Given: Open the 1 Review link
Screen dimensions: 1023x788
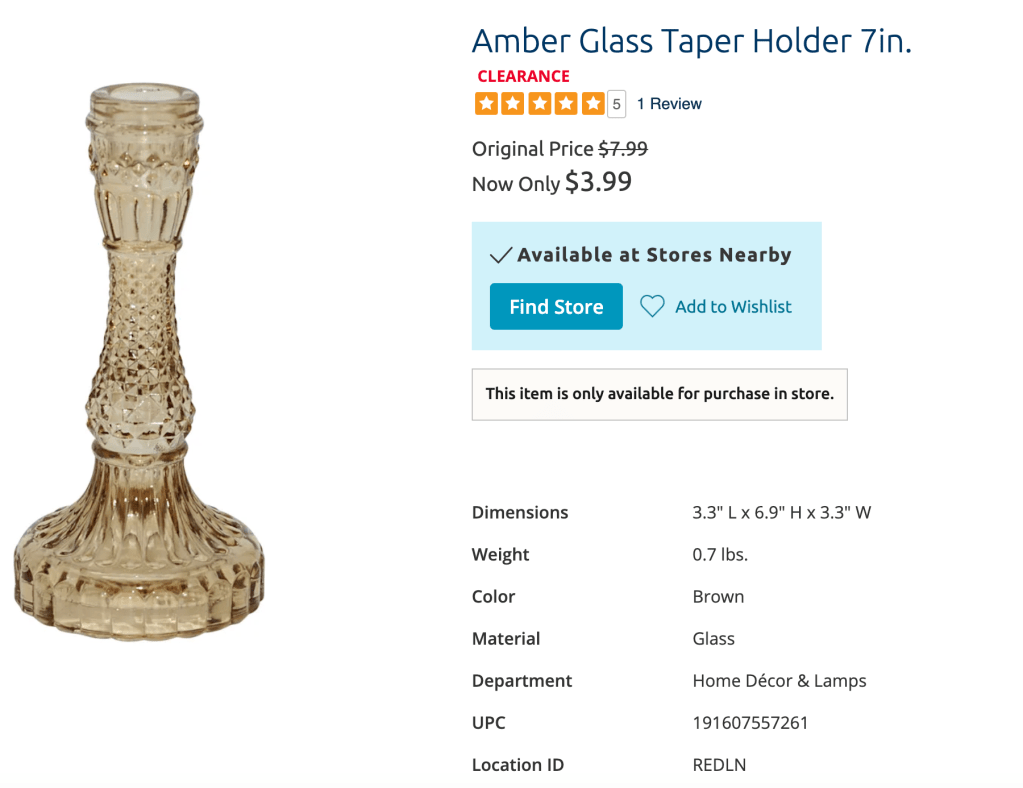Looking at the screenshot, I should [669, 104].
